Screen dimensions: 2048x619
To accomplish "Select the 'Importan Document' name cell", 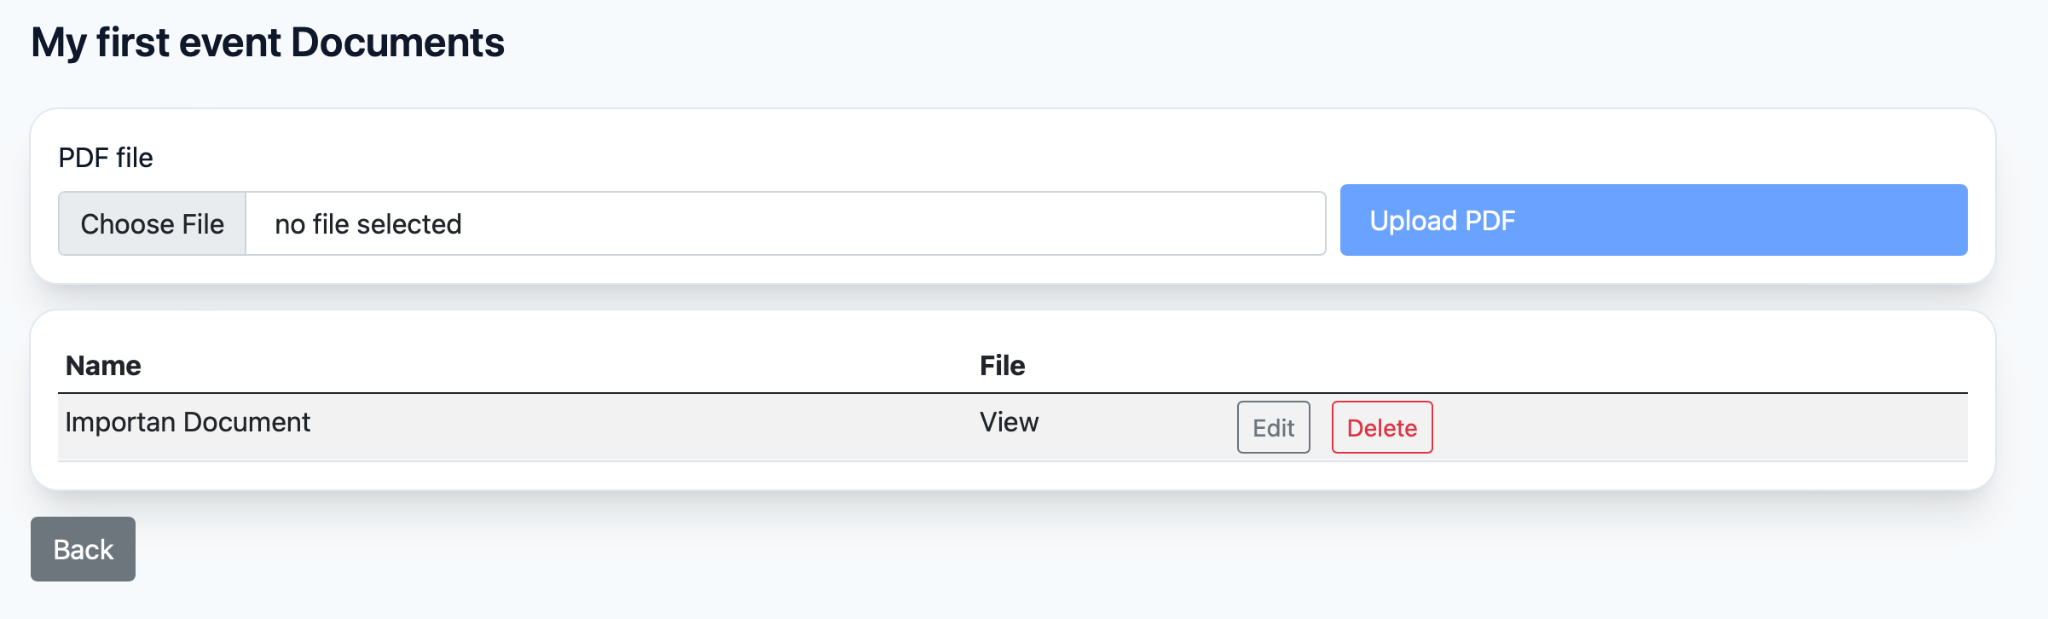I will 187,422.
